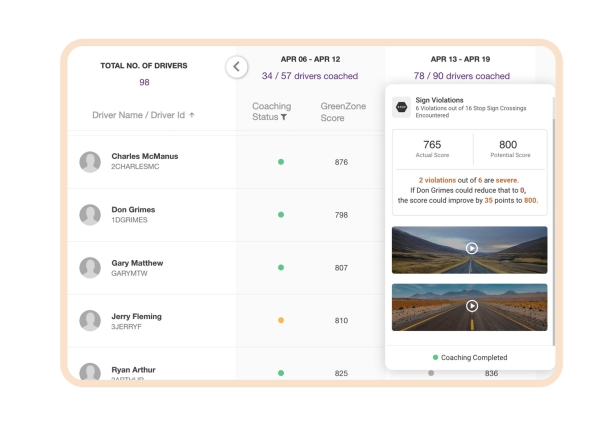613x426 pixels.
Task: Sort by Driver Name ascending arrow
Action: [x=192, y=115]
